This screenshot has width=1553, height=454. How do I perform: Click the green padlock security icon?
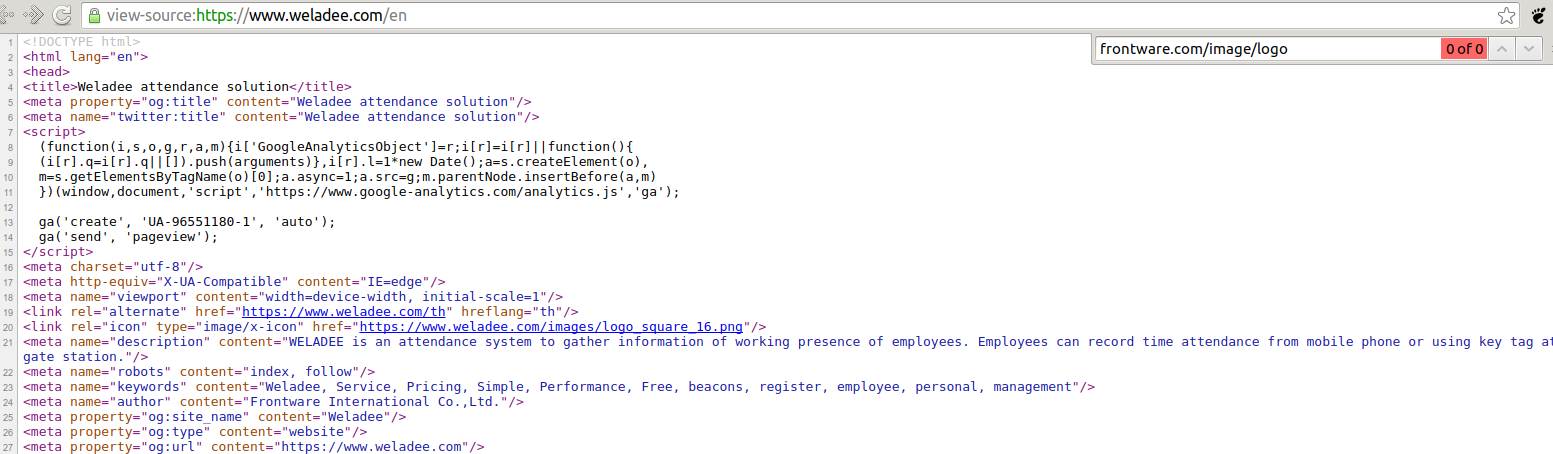tap(94, 16)
